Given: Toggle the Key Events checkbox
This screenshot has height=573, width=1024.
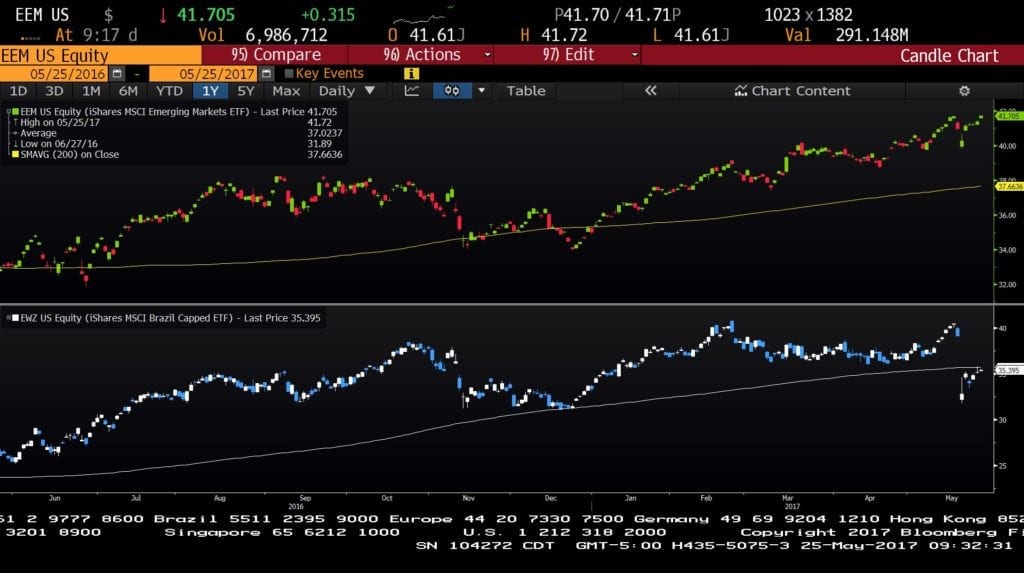Looking at the screenshot, I should point(289,74).
